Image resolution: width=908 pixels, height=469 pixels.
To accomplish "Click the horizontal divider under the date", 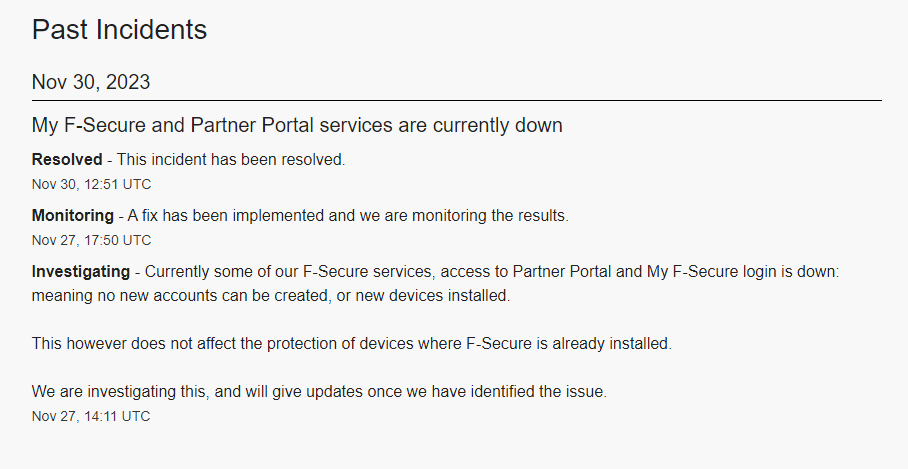I will pyautogui.click(x=456, y=101).
